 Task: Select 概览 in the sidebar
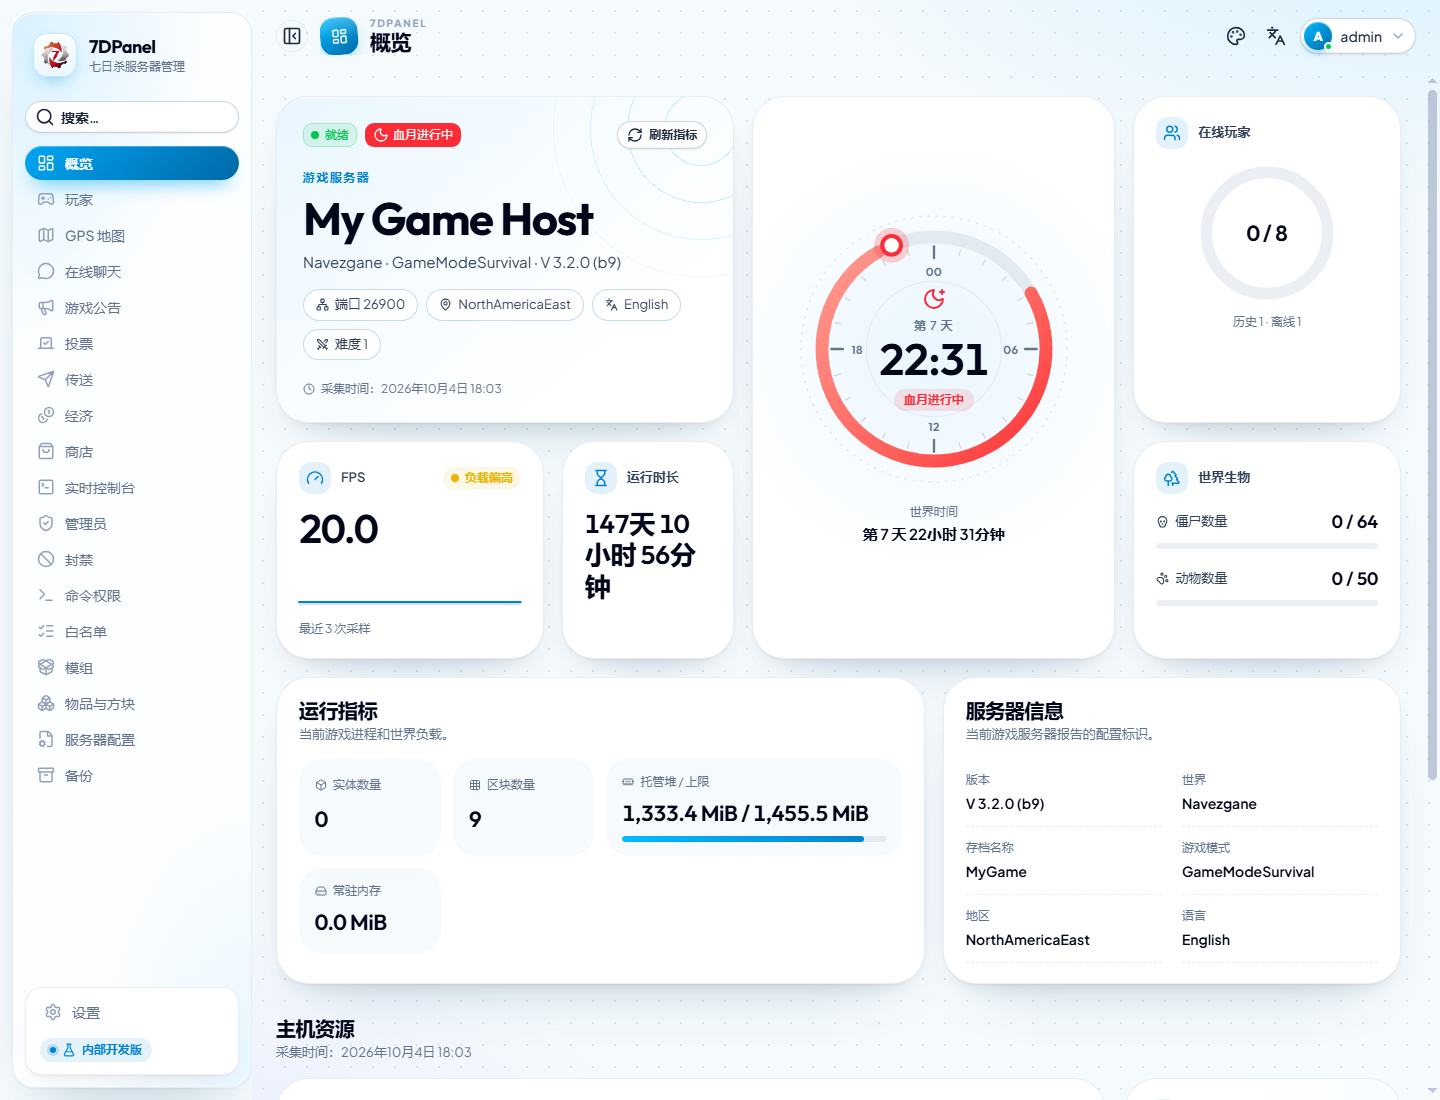[132, 163]
